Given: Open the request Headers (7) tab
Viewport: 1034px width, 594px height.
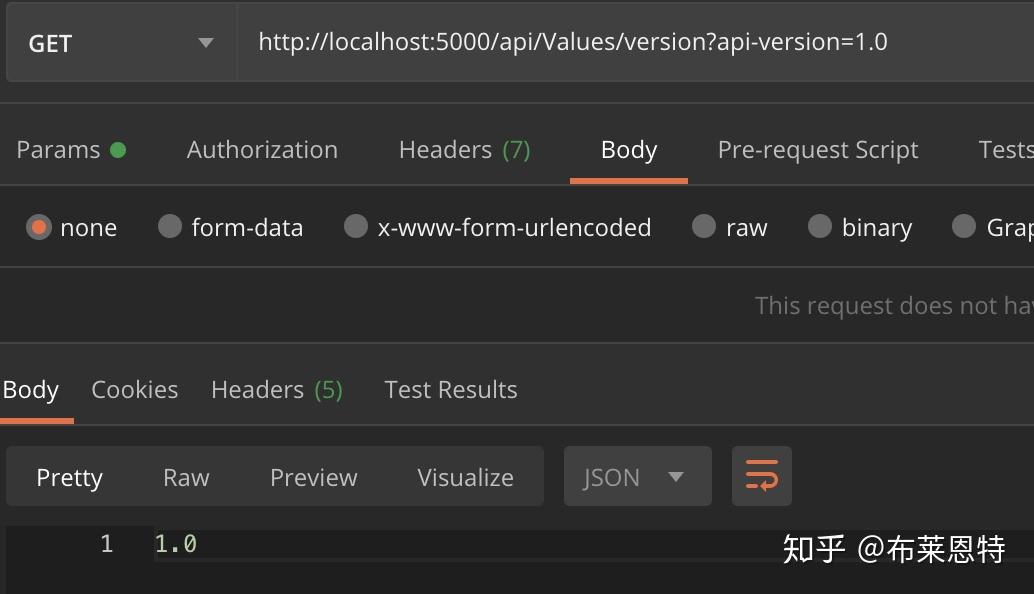Looking at the screenshot, I should [x=464, y=150].
